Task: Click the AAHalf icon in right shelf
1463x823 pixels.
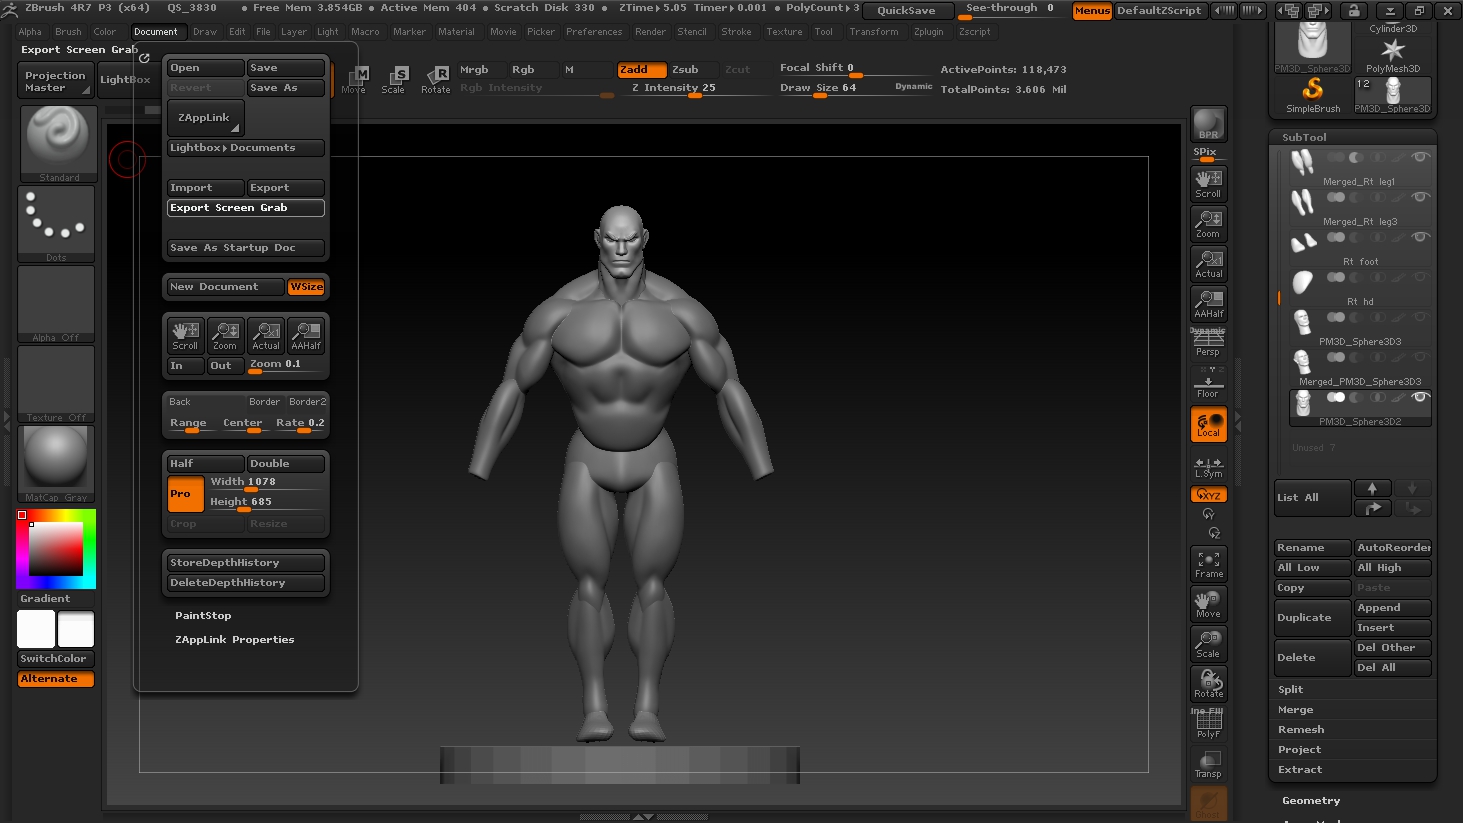Action: point(1209,304)
